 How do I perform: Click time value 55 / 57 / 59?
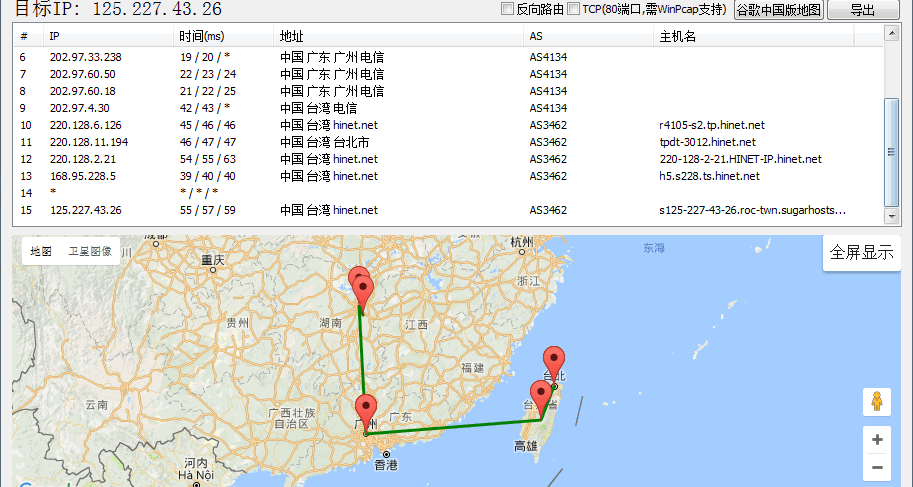click(x=208, y=210)
